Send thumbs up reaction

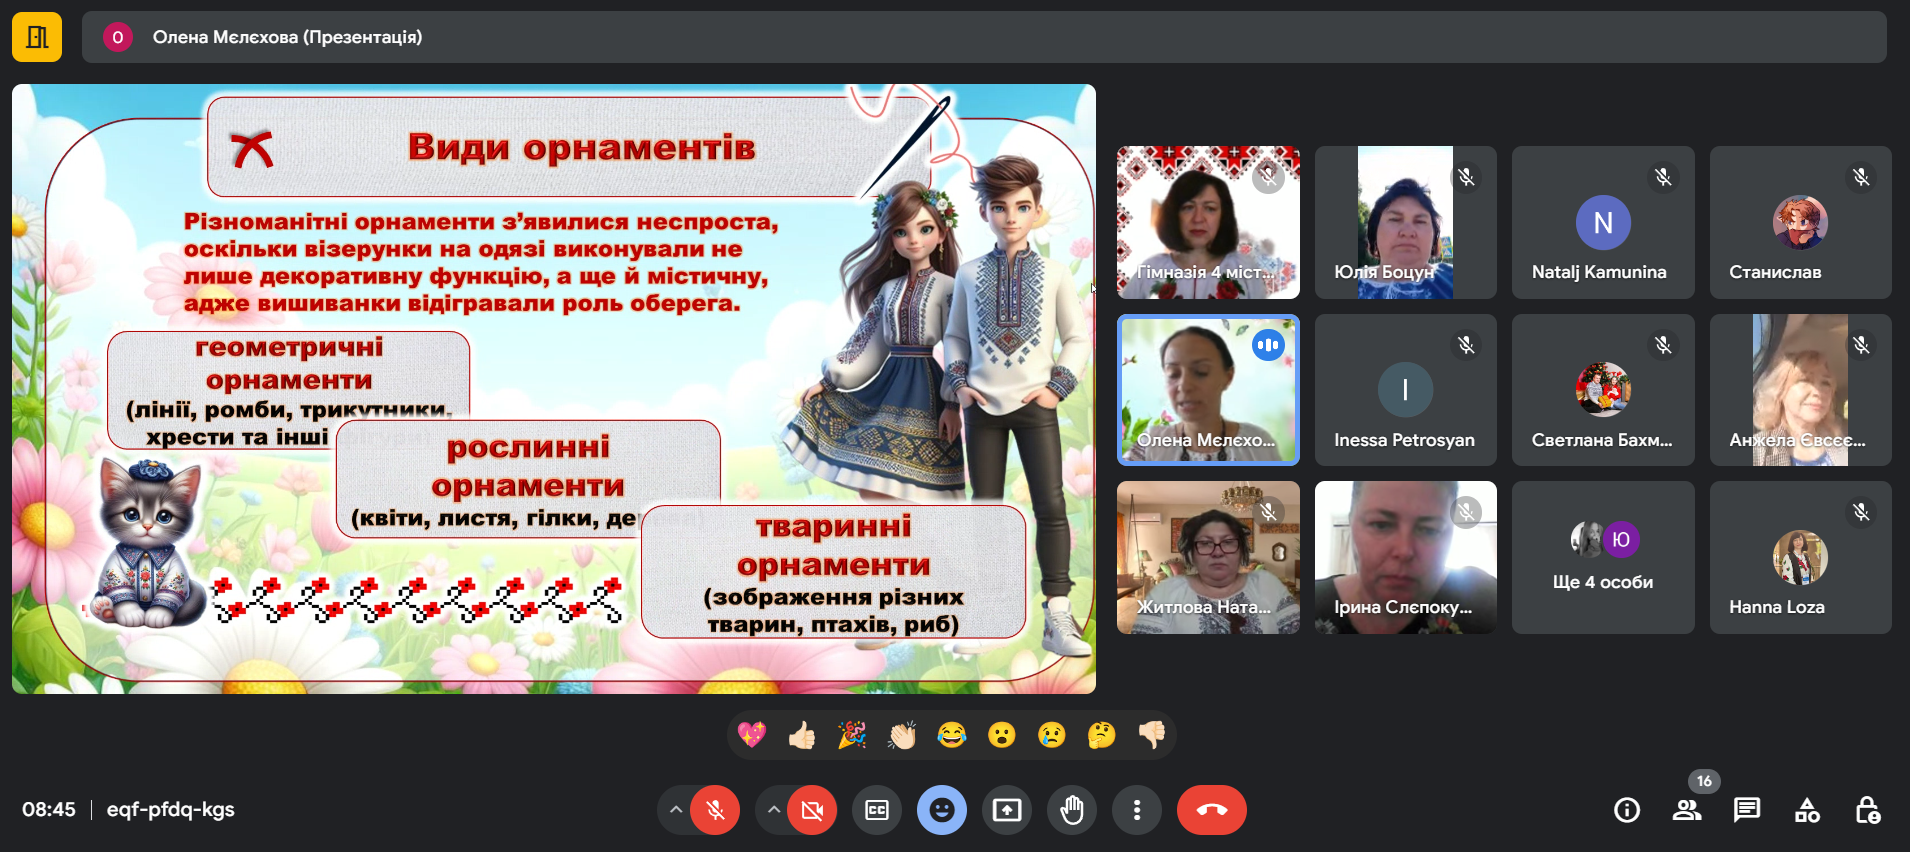click(x=802, y=736)
